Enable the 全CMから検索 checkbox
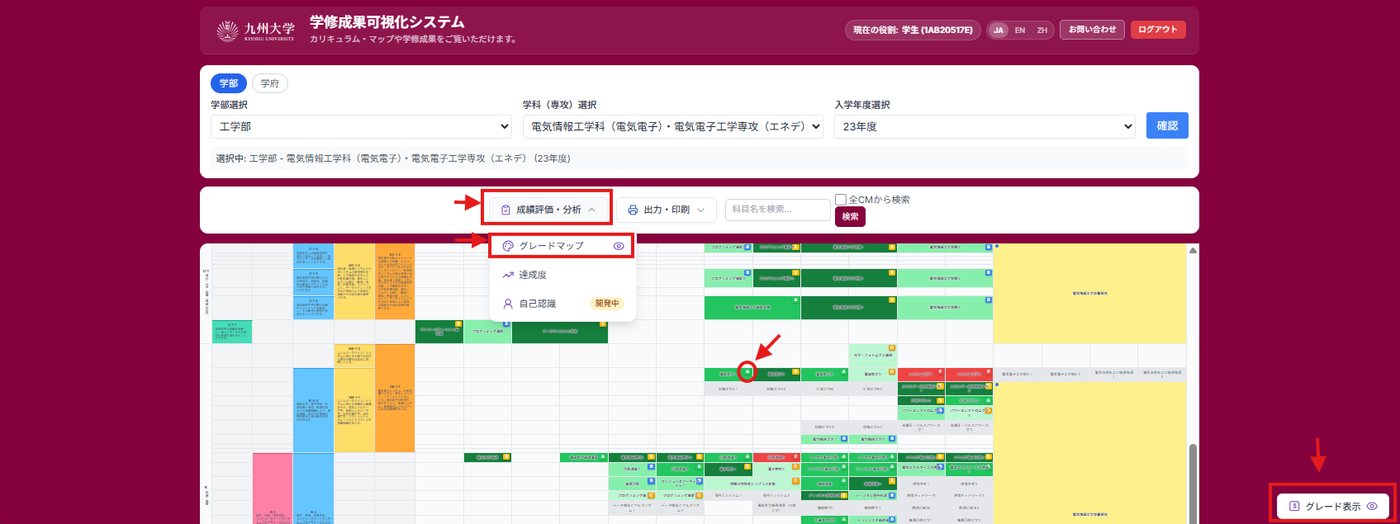The height and width of the screenshot is (524, 1400). pos(841,199)
